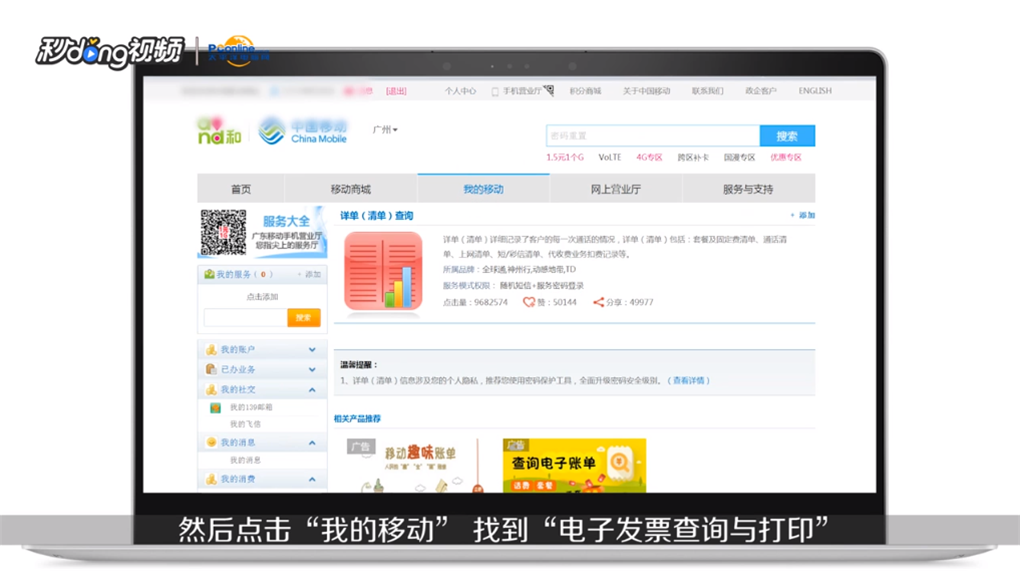Collapse the 我的社交 section chevron
The image size is (1020, 571).
(312, 390)
